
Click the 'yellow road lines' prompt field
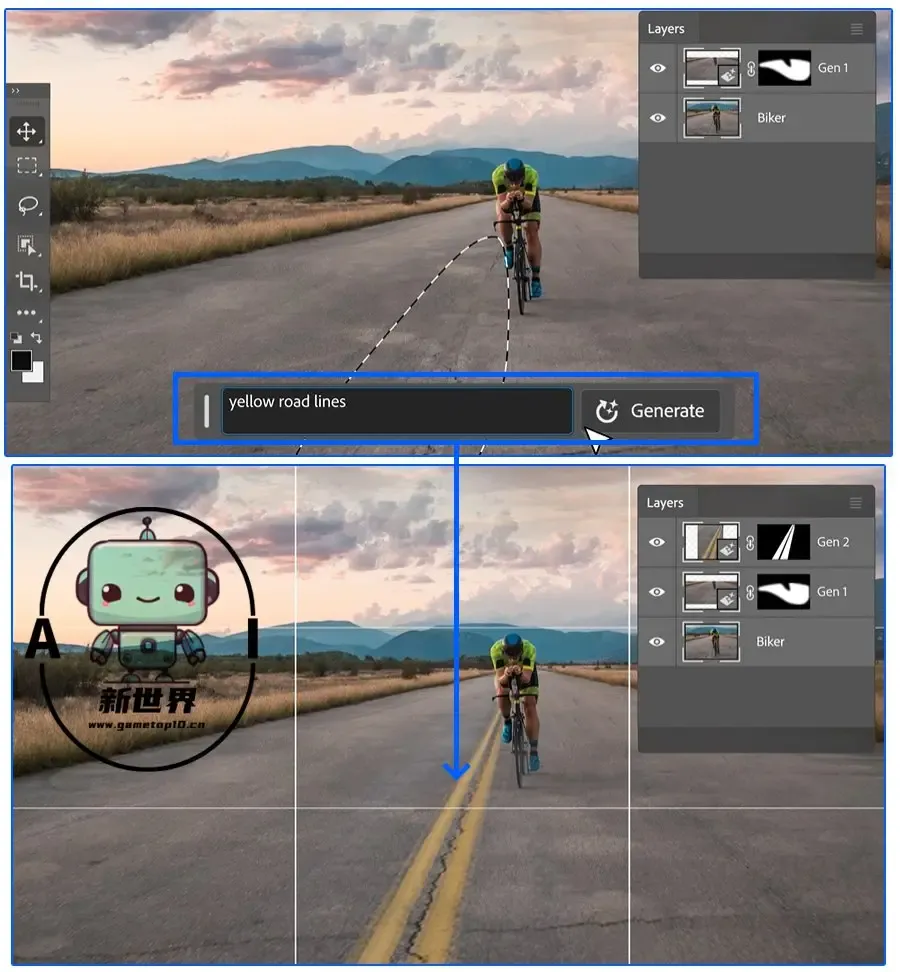[397, 410]
